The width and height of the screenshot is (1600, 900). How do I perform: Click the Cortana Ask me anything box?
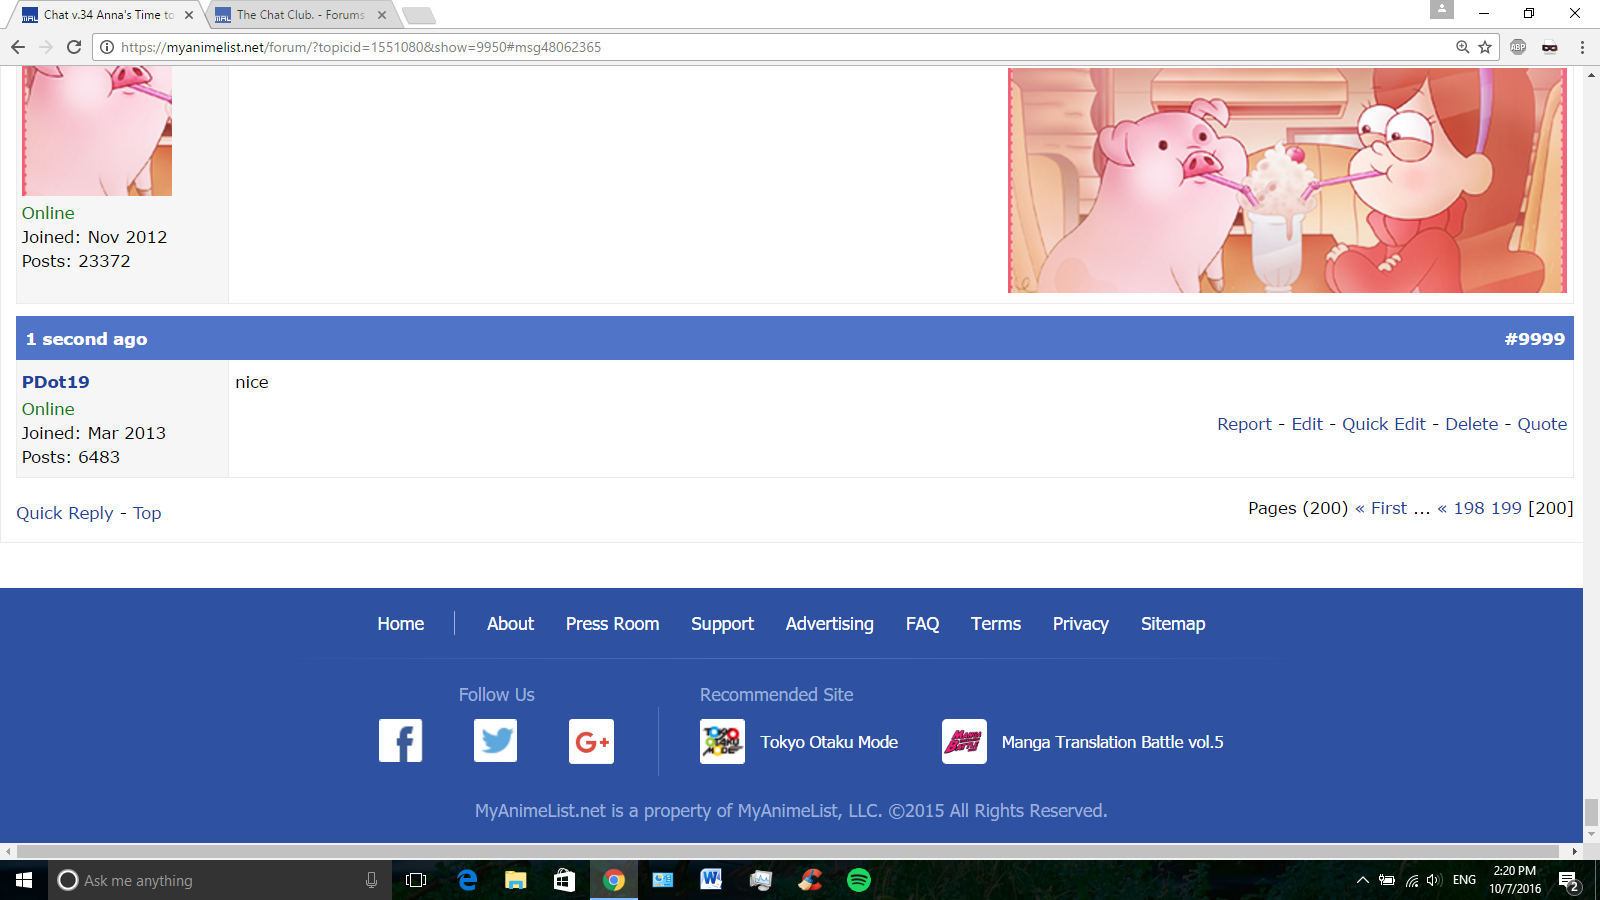click(220, 880)
